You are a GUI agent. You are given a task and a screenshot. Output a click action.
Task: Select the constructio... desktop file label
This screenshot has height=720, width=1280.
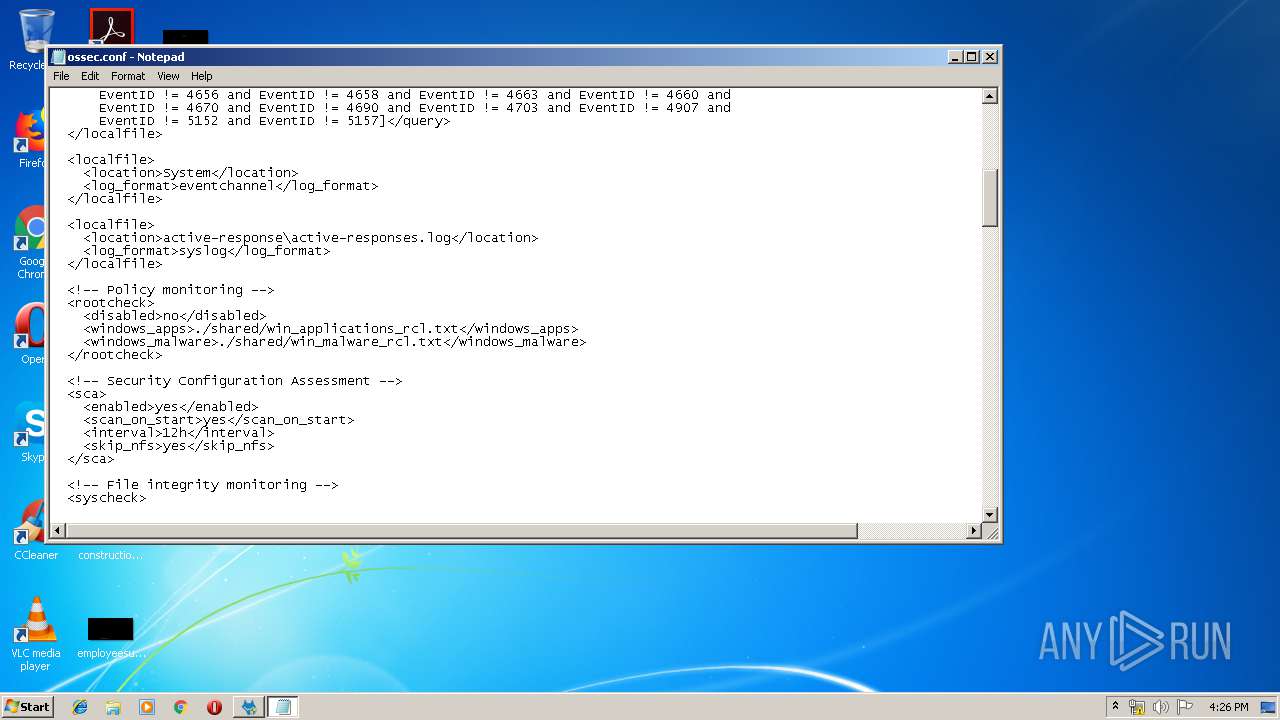pos(110,555)
